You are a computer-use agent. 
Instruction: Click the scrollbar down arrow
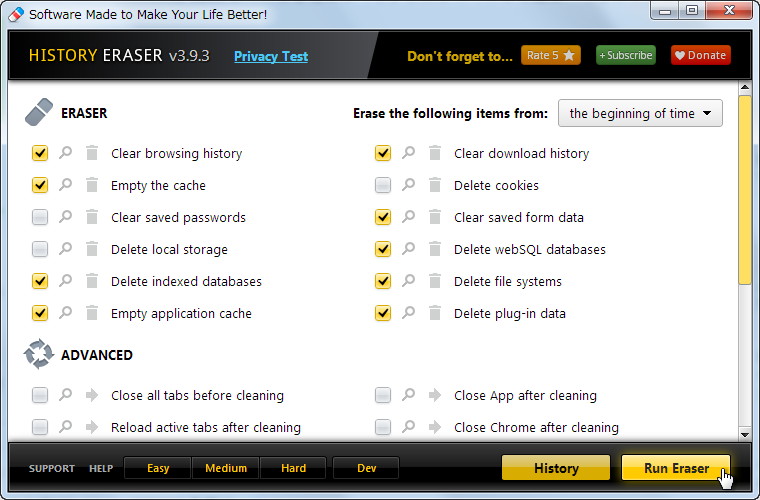(x=745, y=434)
